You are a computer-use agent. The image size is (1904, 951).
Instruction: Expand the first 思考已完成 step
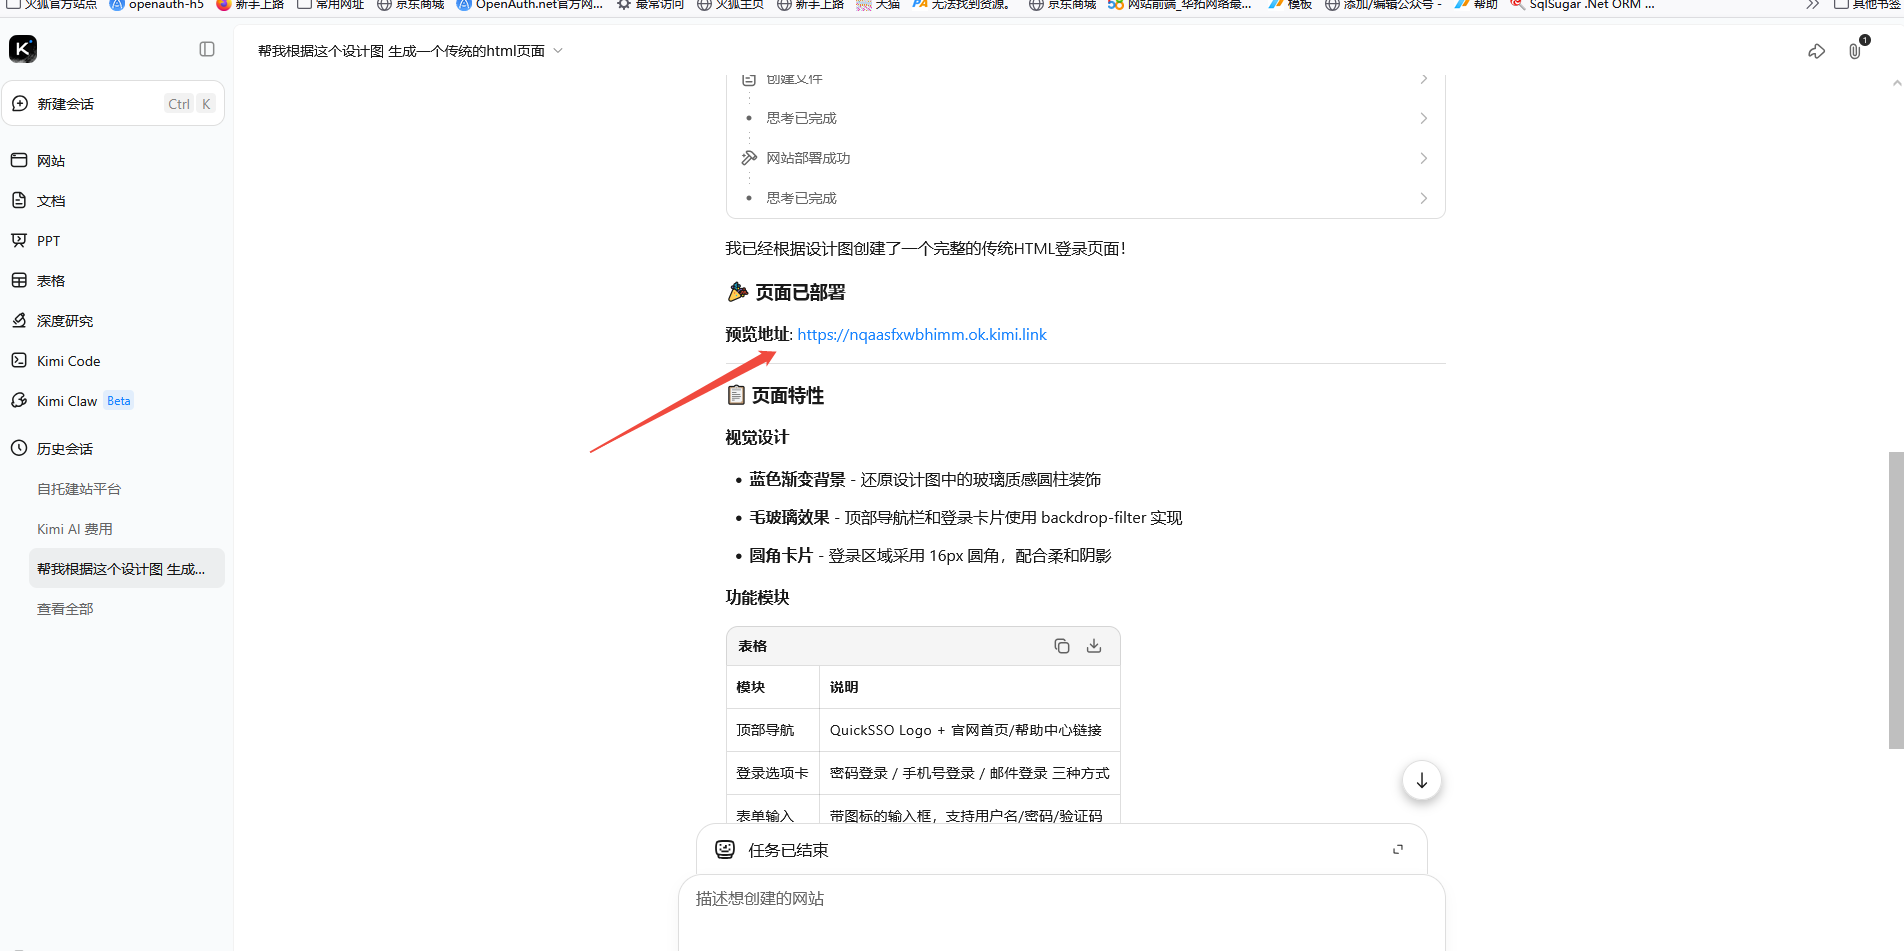(1085, 118)
